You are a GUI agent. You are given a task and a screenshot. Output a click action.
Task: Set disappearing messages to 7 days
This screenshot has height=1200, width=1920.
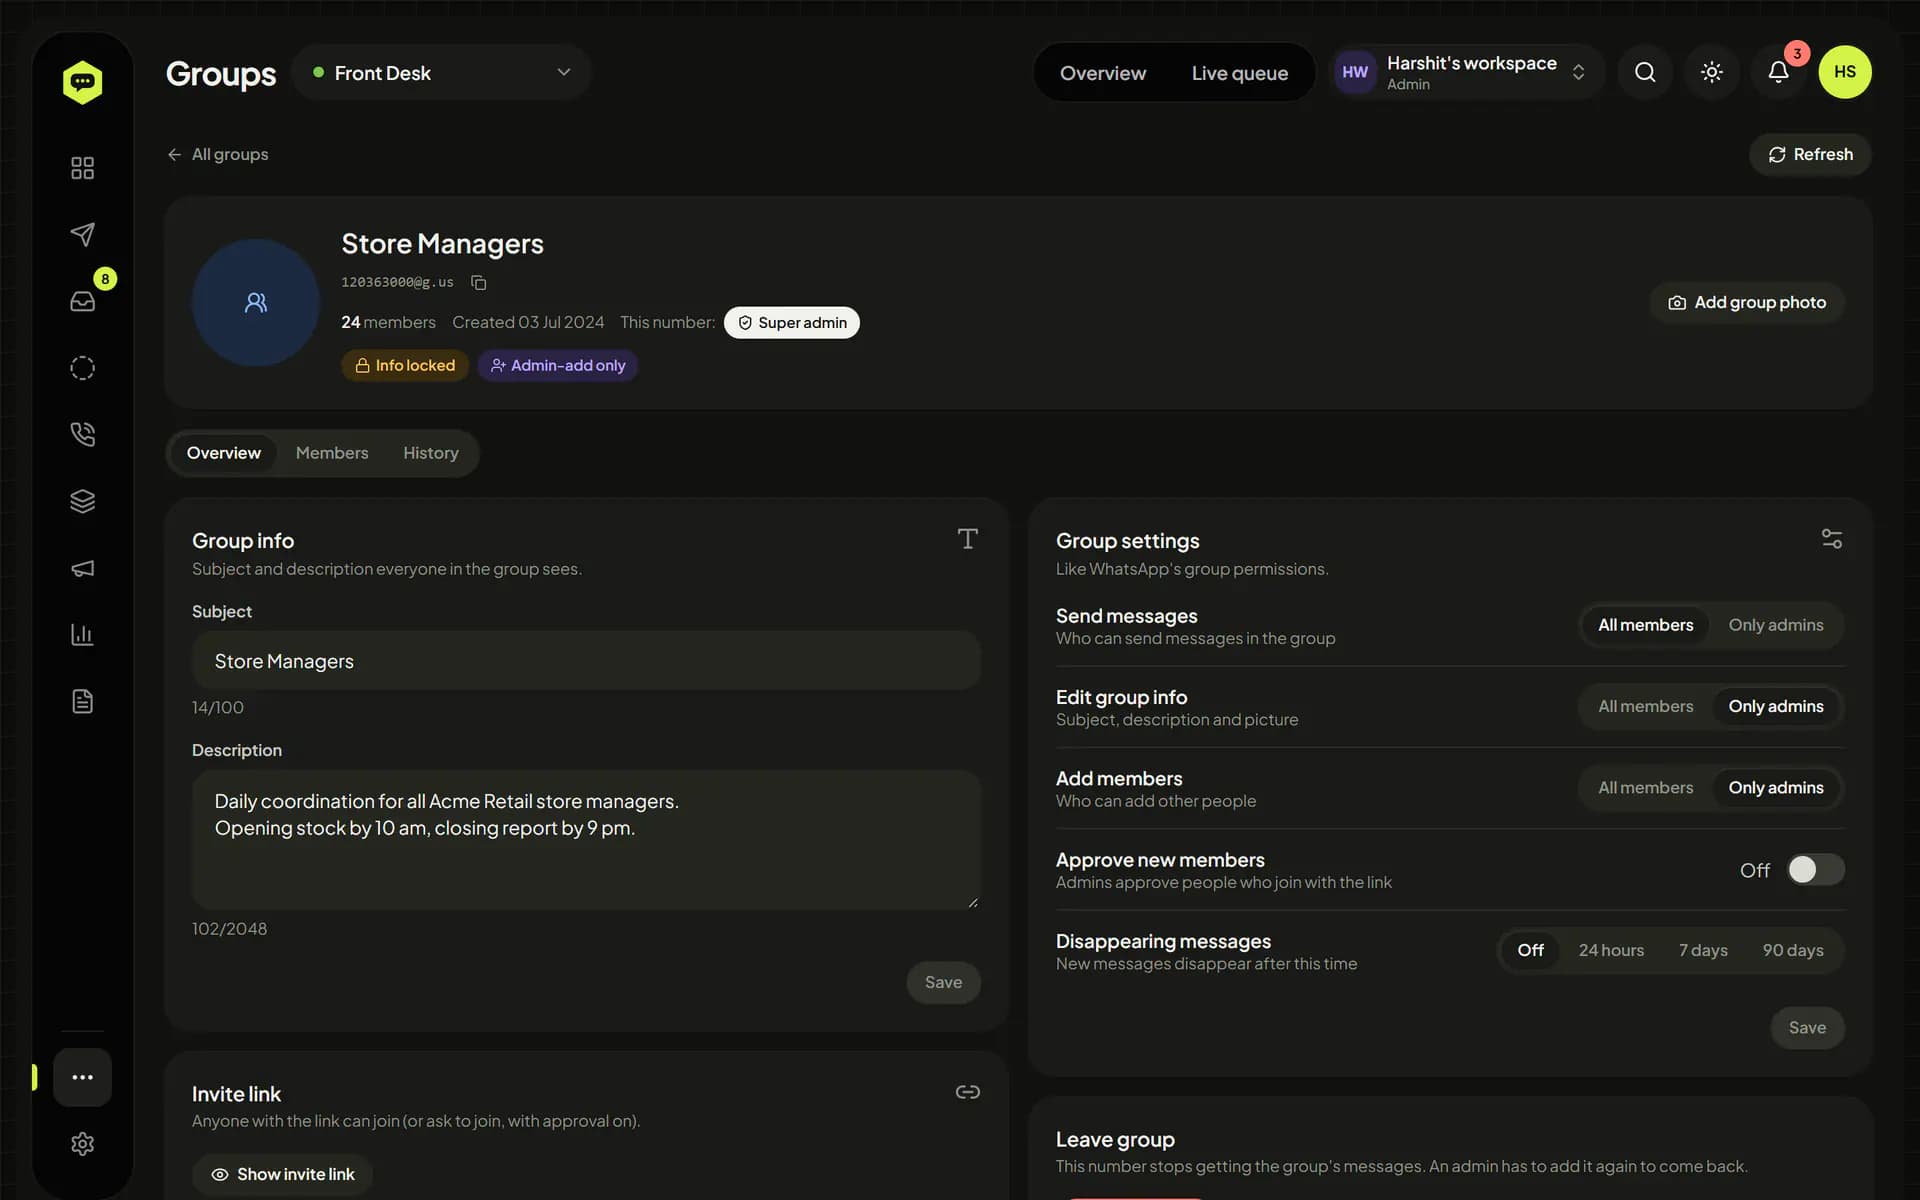pyautogui.click(x=1703, y=950)
